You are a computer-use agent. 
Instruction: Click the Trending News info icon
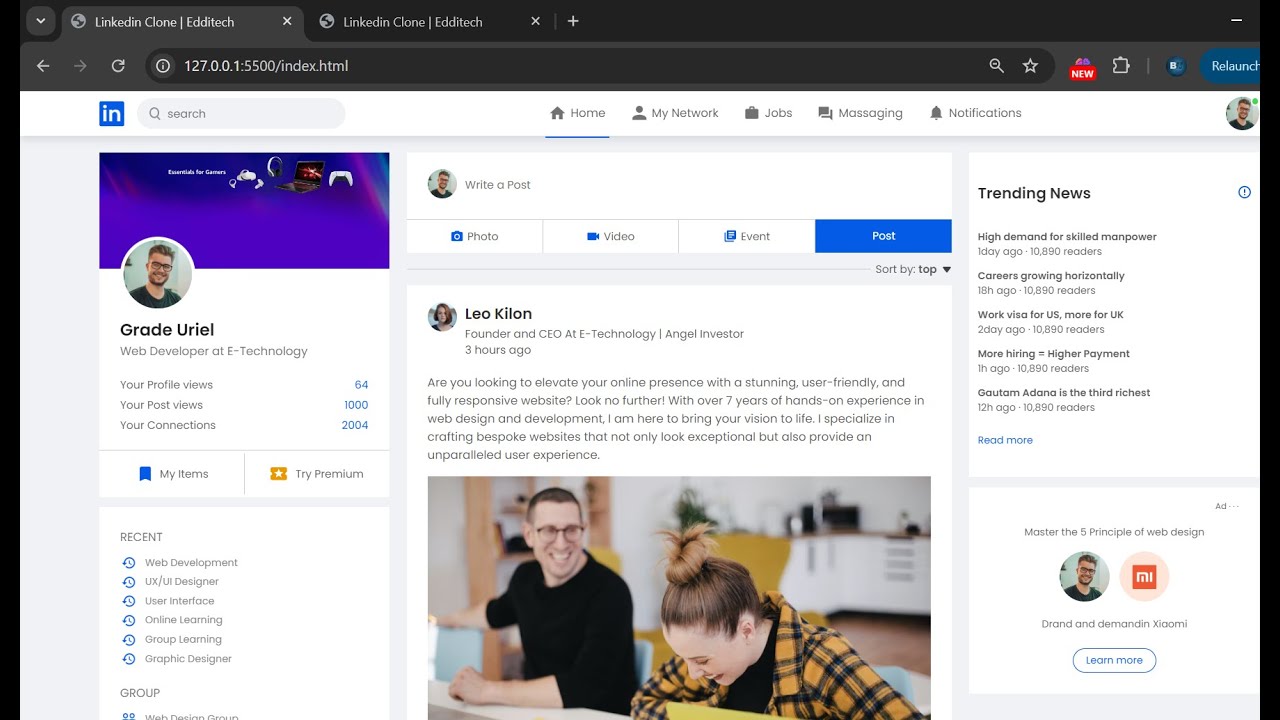click(1244, 192)
